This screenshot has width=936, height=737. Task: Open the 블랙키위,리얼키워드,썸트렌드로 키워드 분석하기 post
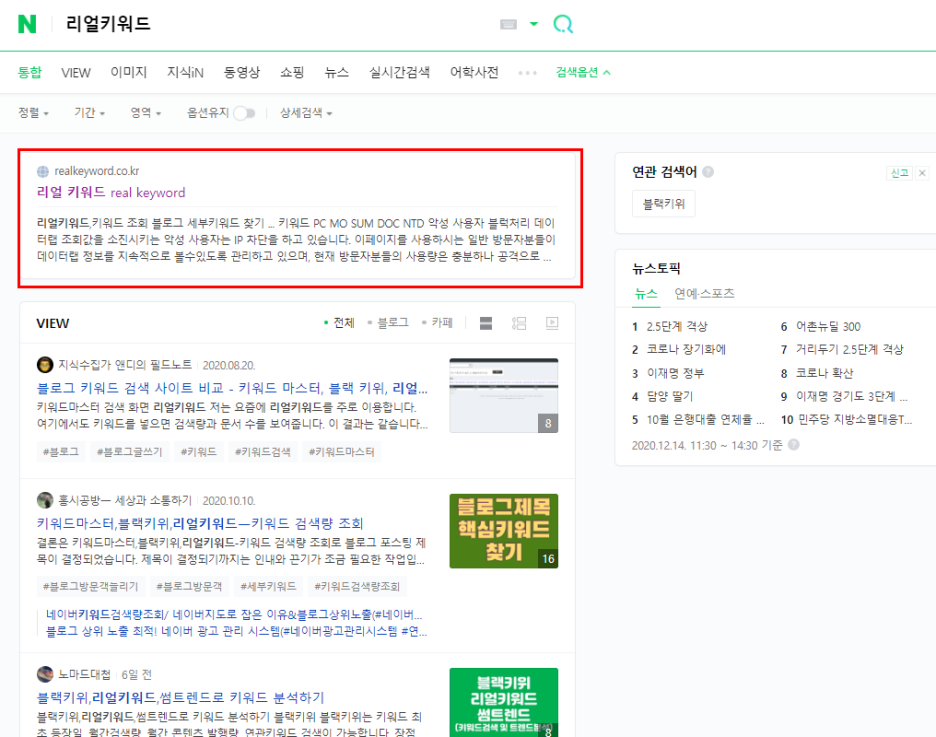(x=180, y=698)
